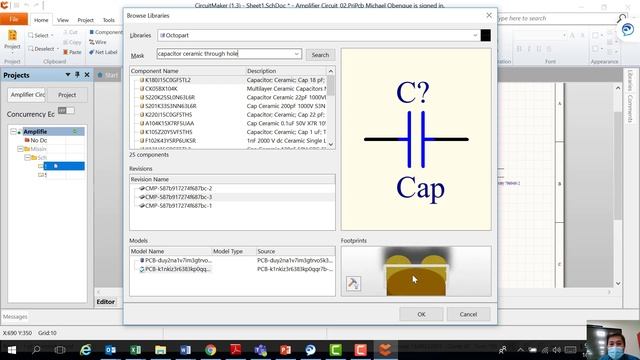Viewport: 640px width, 360px height.
Task: Click the capacitor schematic symbol preview
Action: 416,139
